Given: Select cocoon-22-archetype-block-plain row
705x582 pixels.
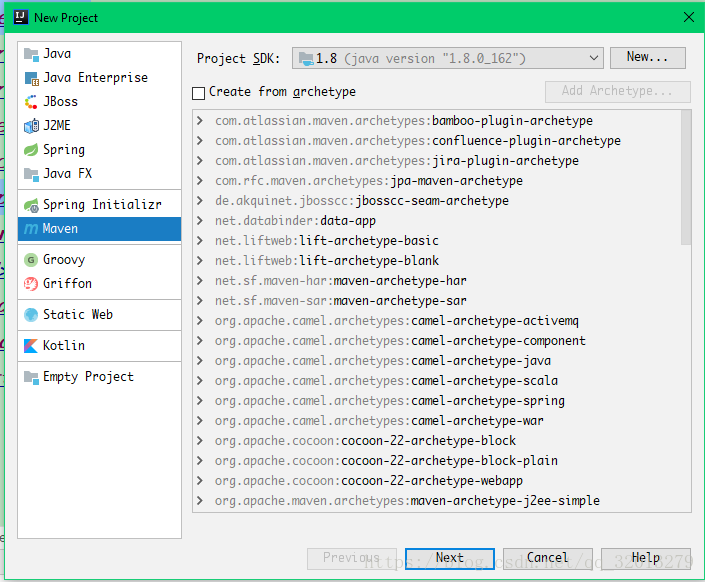Looking at the screenshot, I should click(x=436, y=461).
